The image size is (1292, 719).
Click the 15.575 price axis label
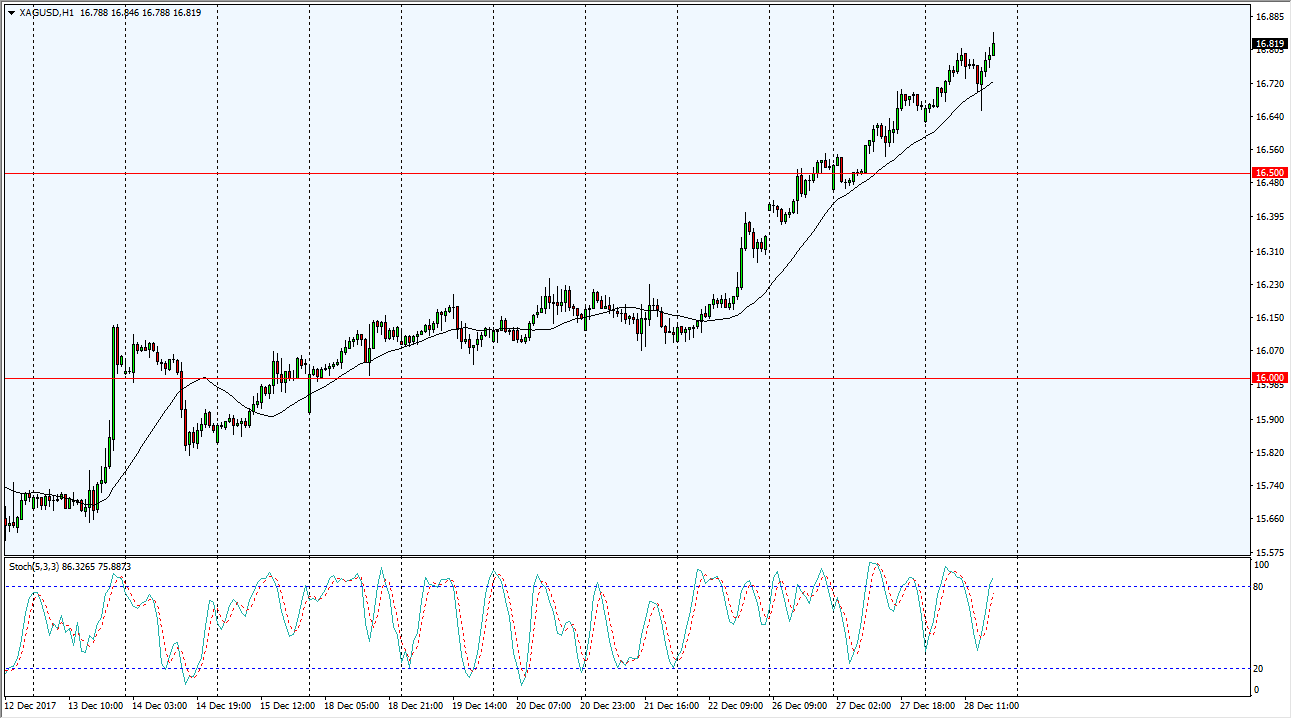tap(1270, 552)
